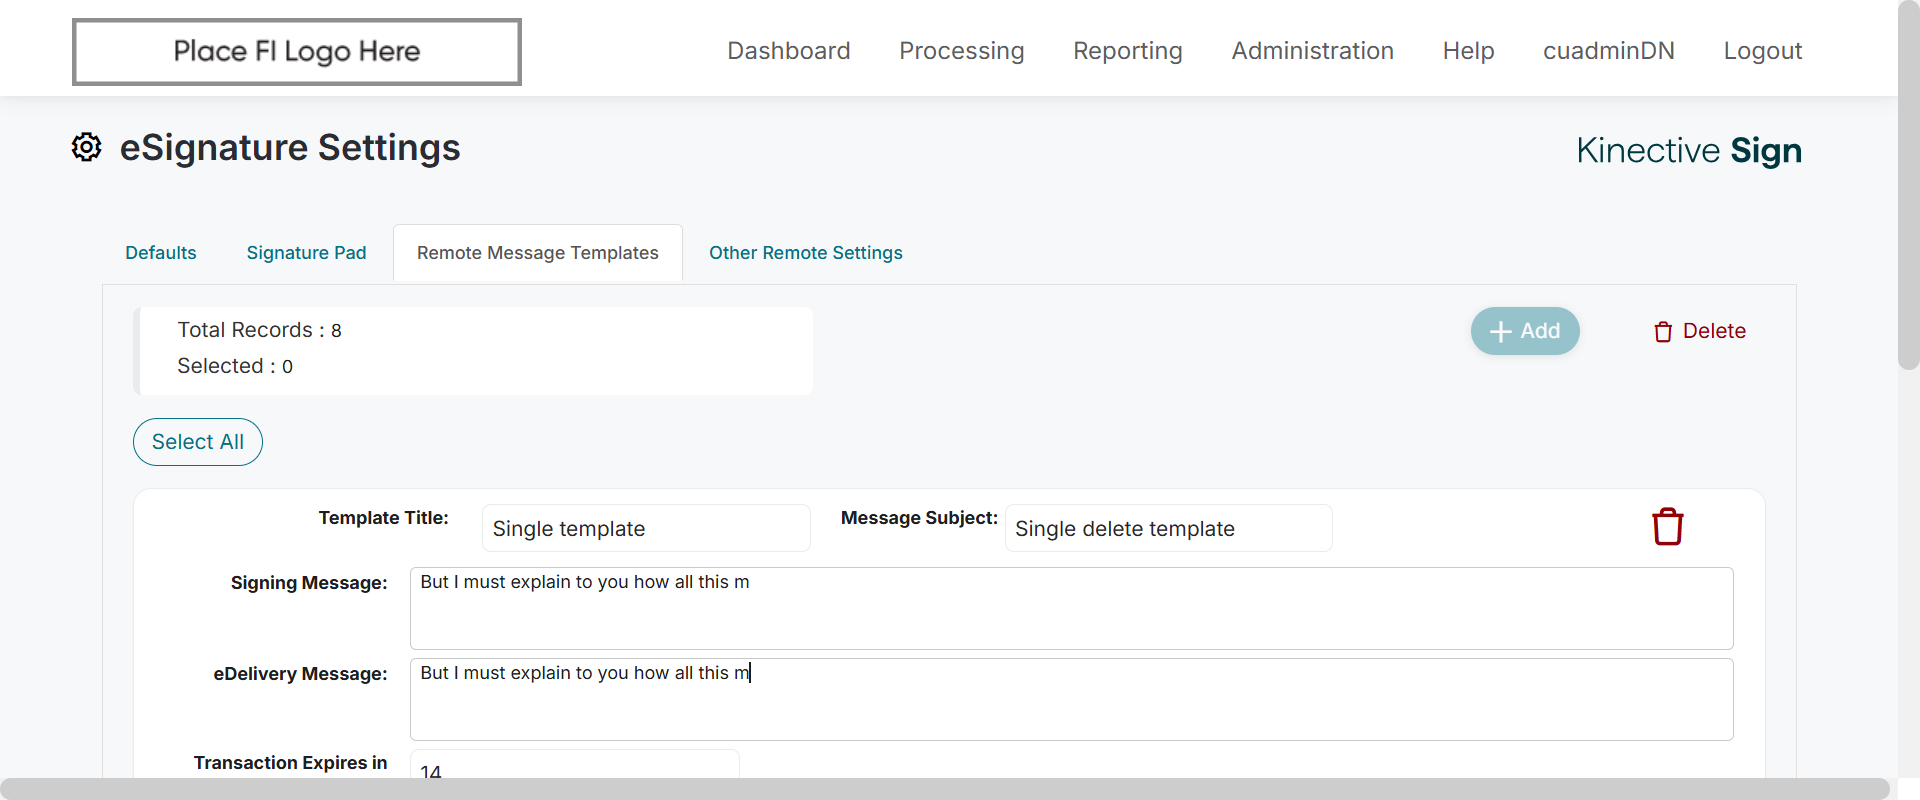This screenshot has width=1920, height=800.
Task: Open the Dashboard menu
Action: coord(789,51)
